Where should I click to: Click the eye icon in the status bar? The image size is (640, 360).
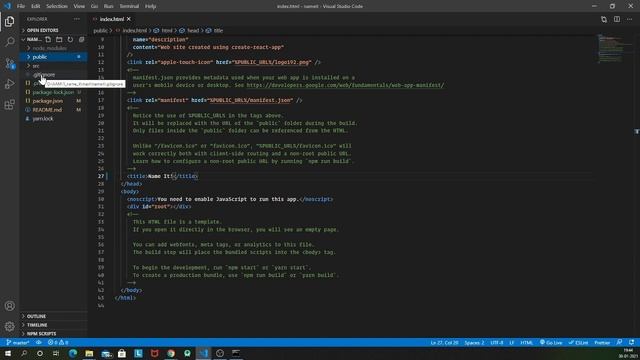click(39, 342)
